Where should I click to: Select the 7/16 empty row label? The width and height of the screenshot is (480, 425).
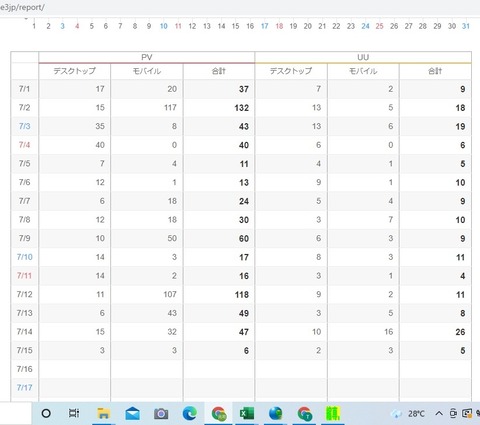[25, 369]
